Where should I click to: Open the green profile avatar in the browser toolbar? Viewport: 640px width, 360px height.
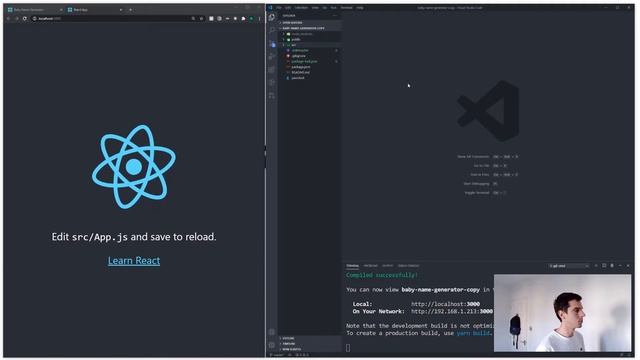(251, 18)
